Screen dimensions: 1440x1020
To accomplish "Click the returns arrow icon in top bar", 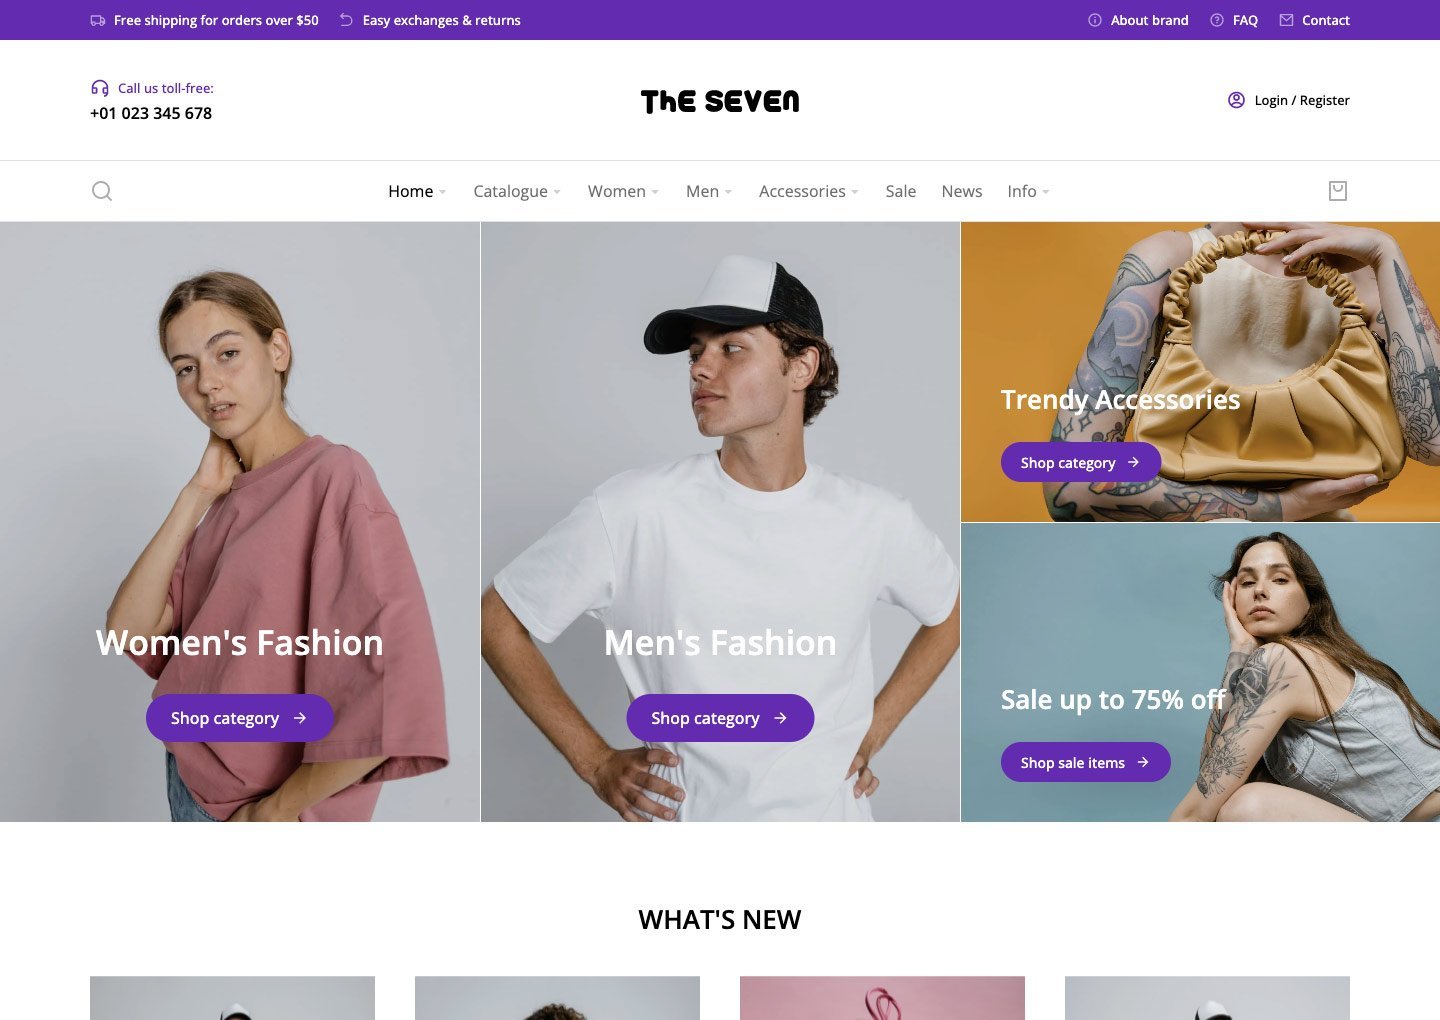I will coord(346,20).
